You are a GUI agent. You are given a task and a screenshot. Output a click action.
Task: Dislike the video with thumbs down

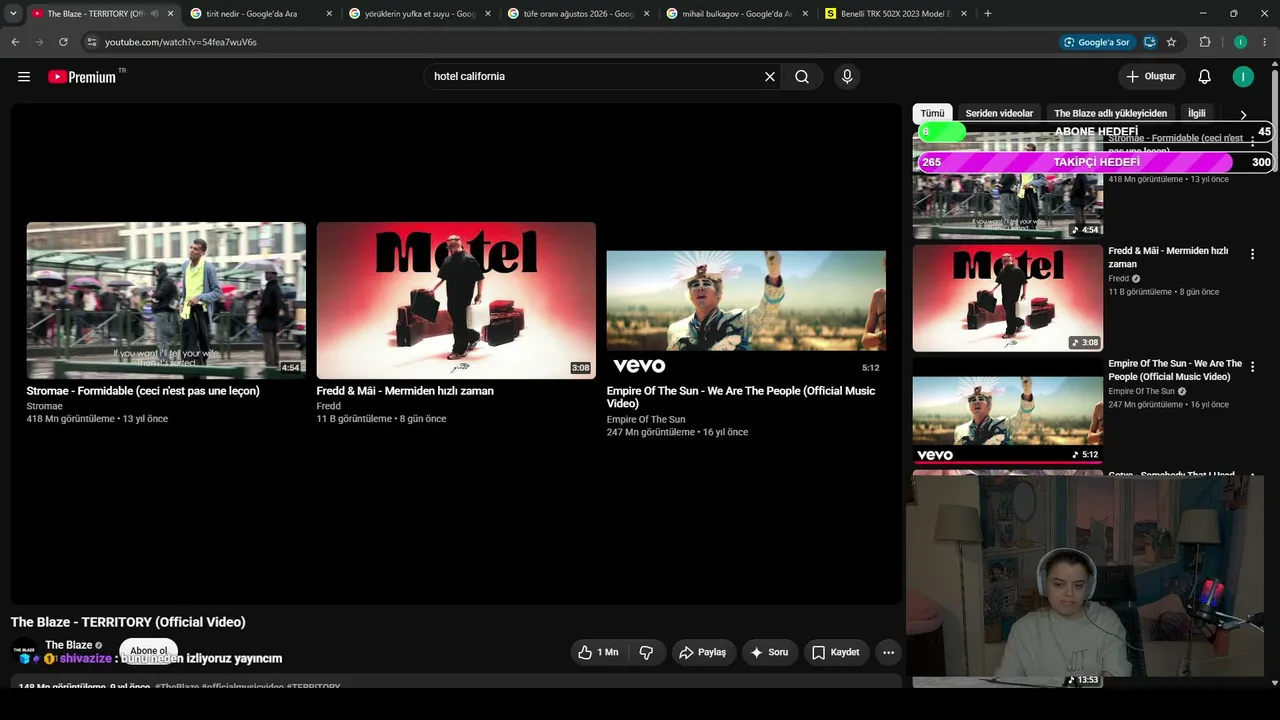[x=646, y=652]
